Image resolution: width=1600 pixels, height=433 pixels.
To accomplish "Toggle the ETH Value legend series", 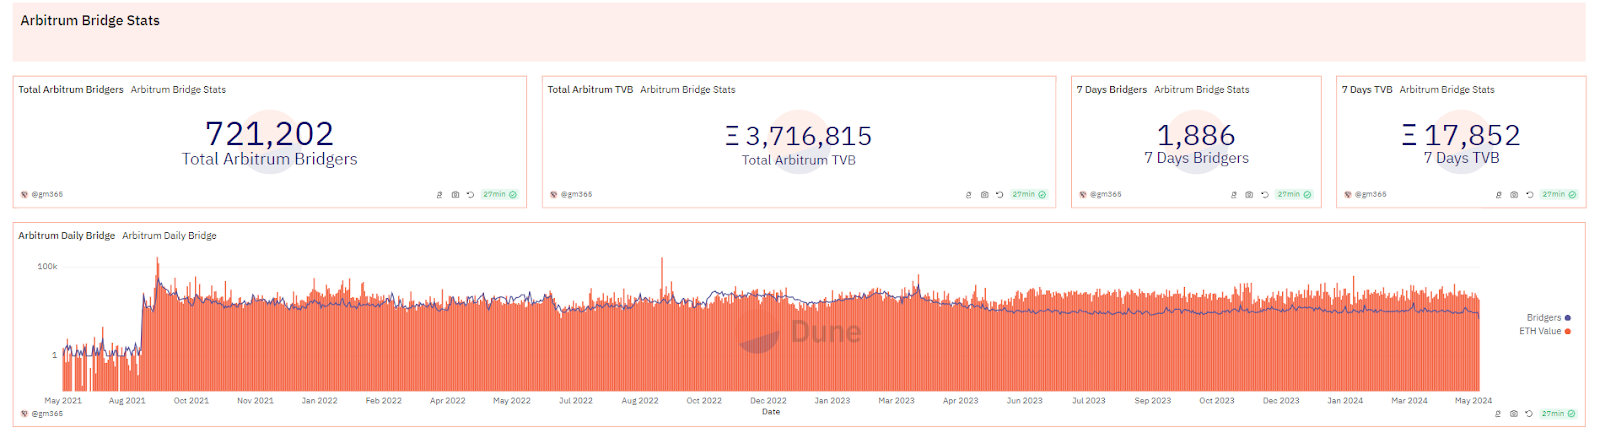I will tap(1545, 331).
